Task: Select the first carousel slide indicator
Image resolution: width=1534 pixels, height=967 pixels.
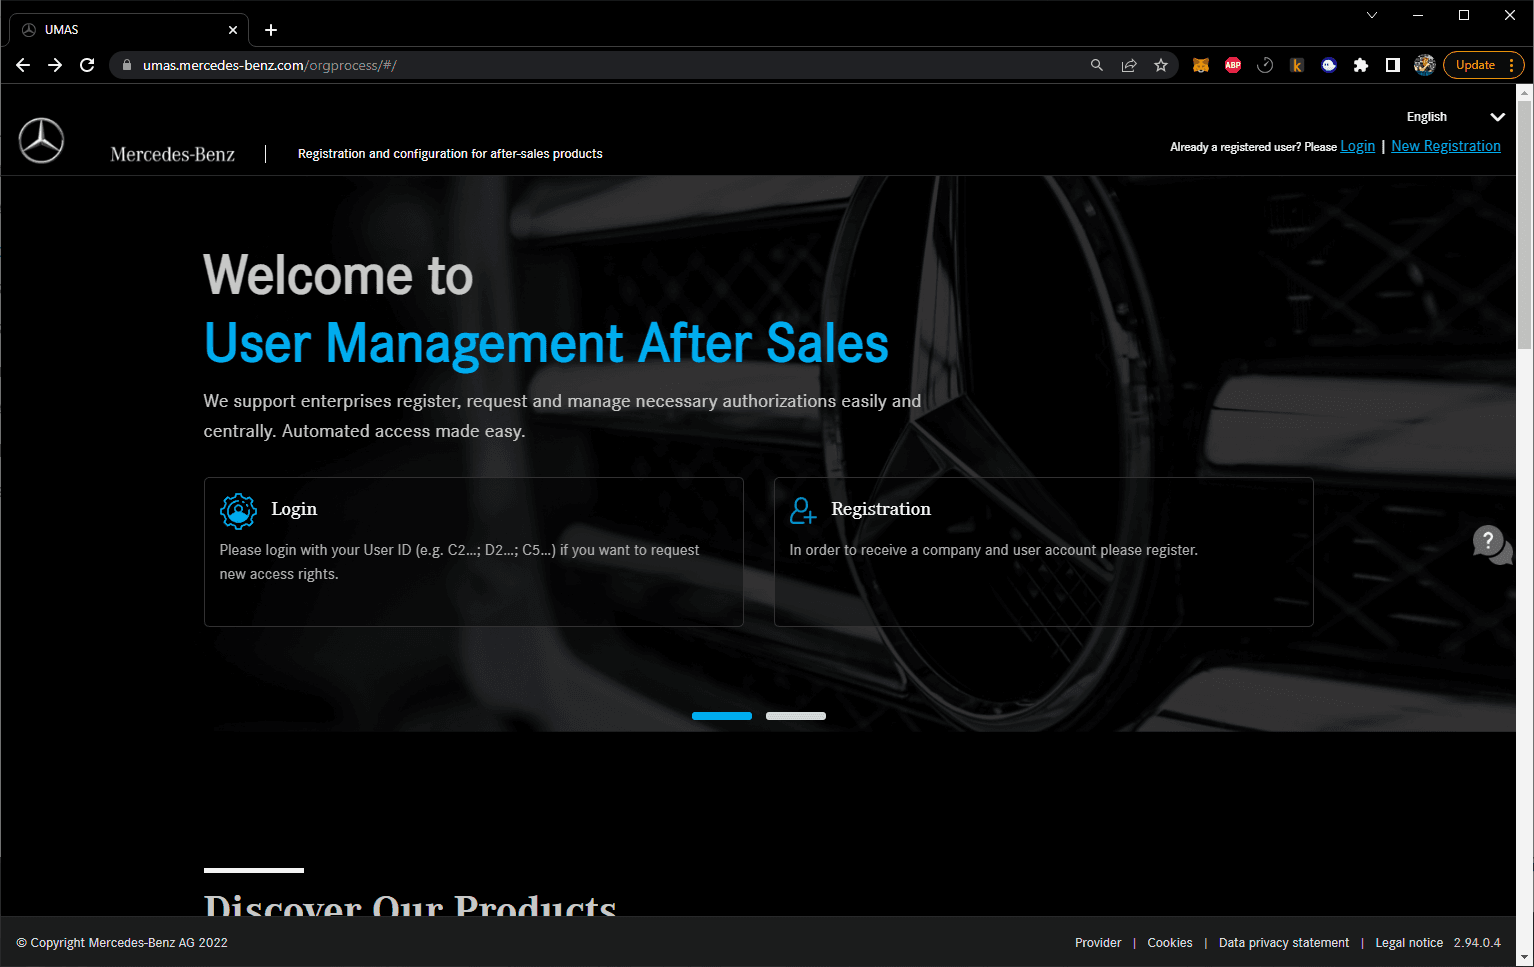Action: point(721,716)
